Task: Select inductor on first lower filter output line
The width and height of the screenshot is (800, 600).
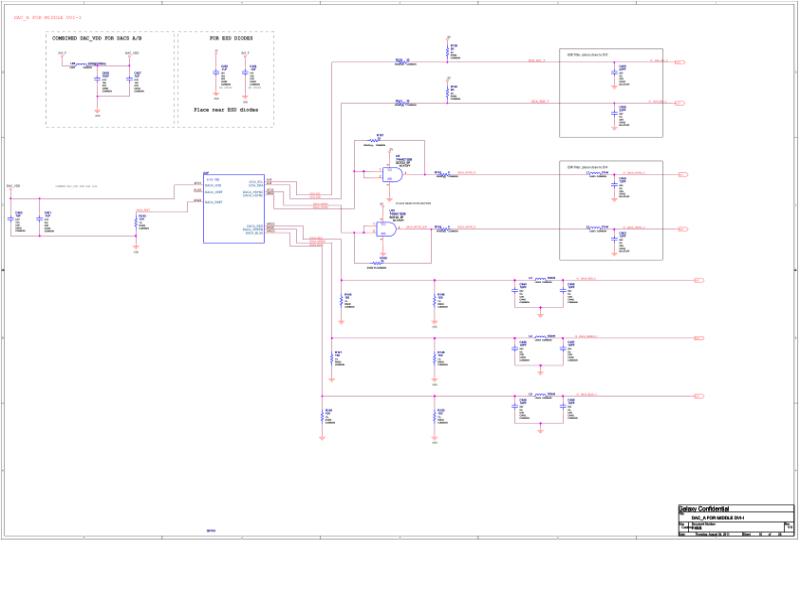Action: pos(541,279)
